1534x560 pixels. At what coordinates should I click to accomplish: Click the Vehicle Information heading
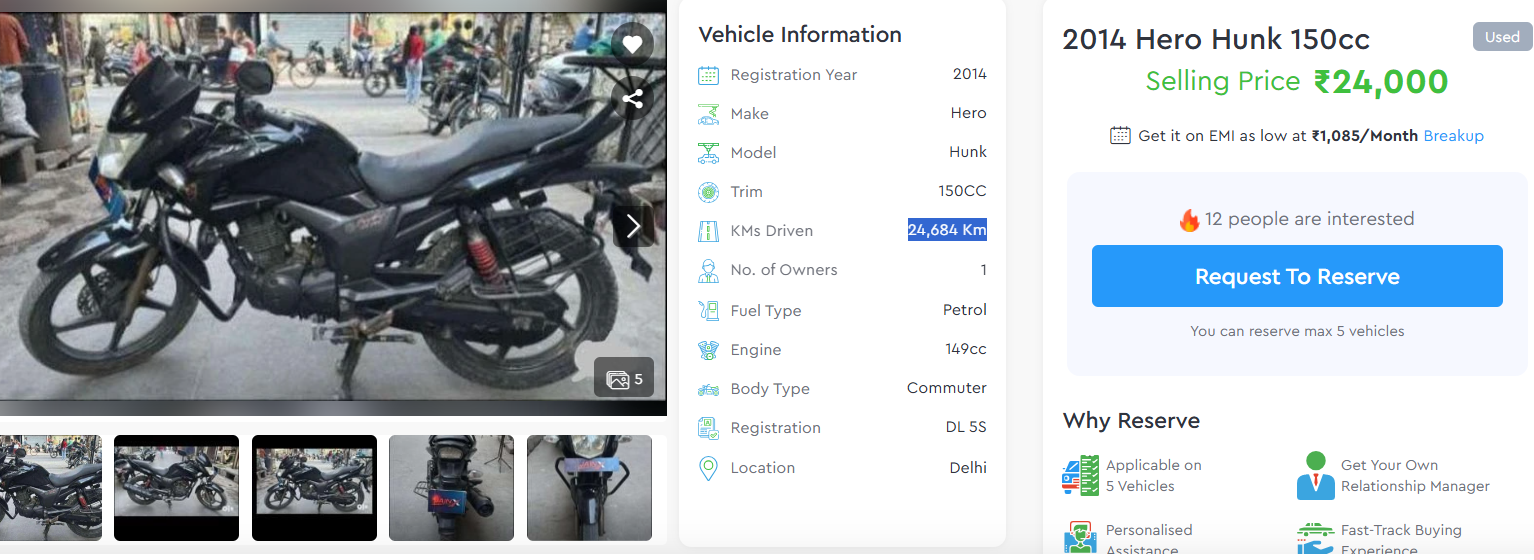coord(800,35)
